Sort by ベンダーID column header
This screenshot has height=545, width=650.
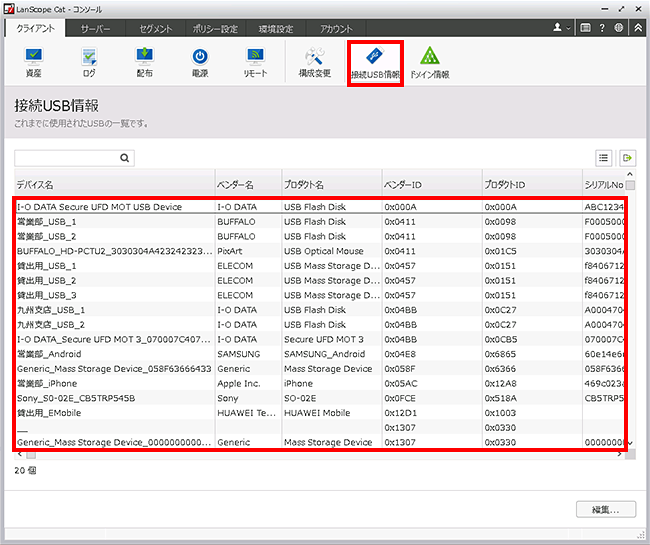click(x=432, y=185)
